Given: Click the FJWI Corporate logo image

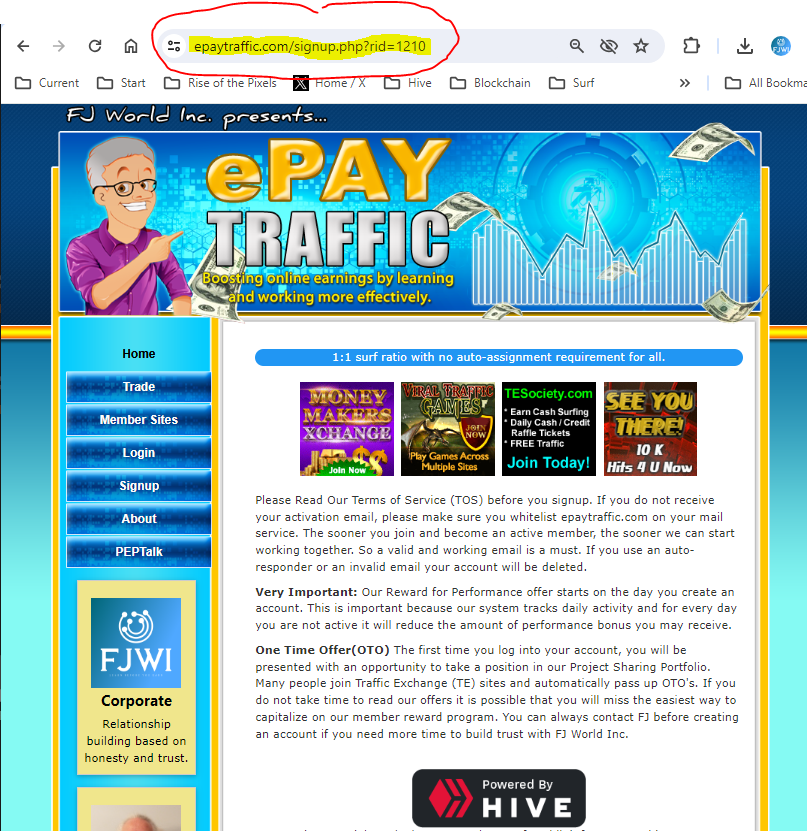Looking at the screenshot, I should click(x=136, y=643).
